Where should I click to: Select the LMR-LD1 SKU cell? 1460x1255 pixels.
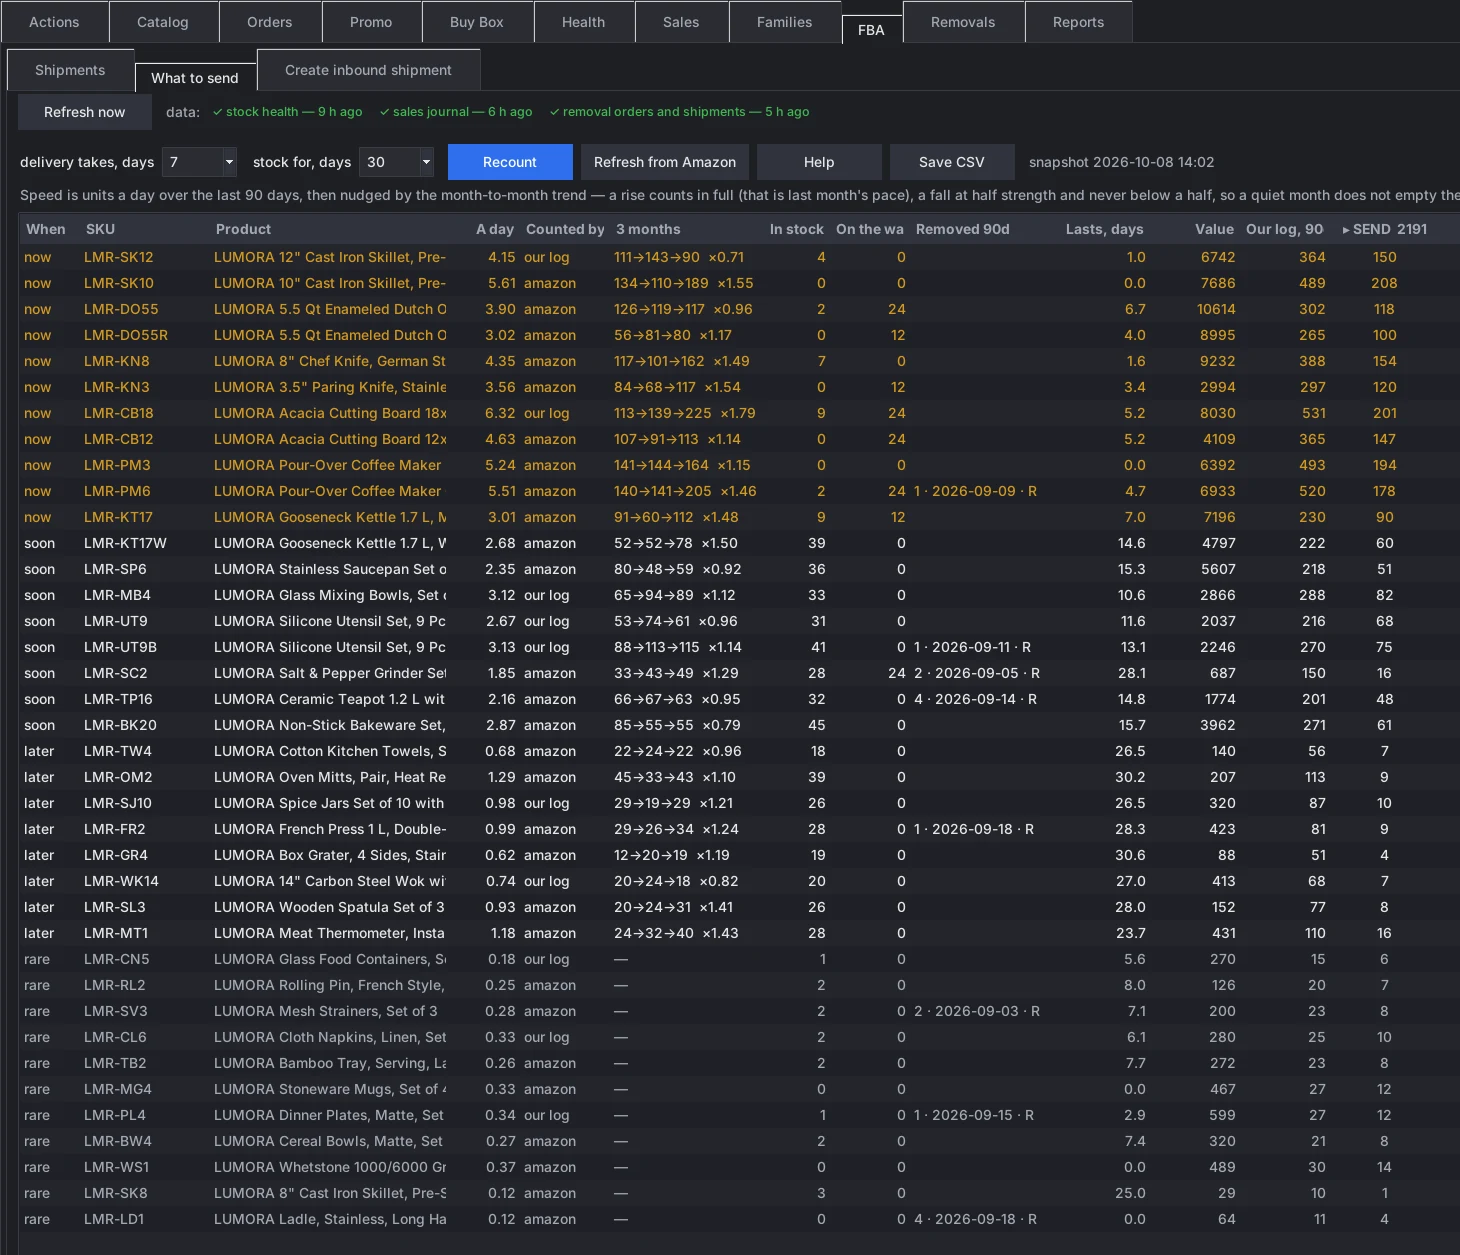pos(114,1219)
